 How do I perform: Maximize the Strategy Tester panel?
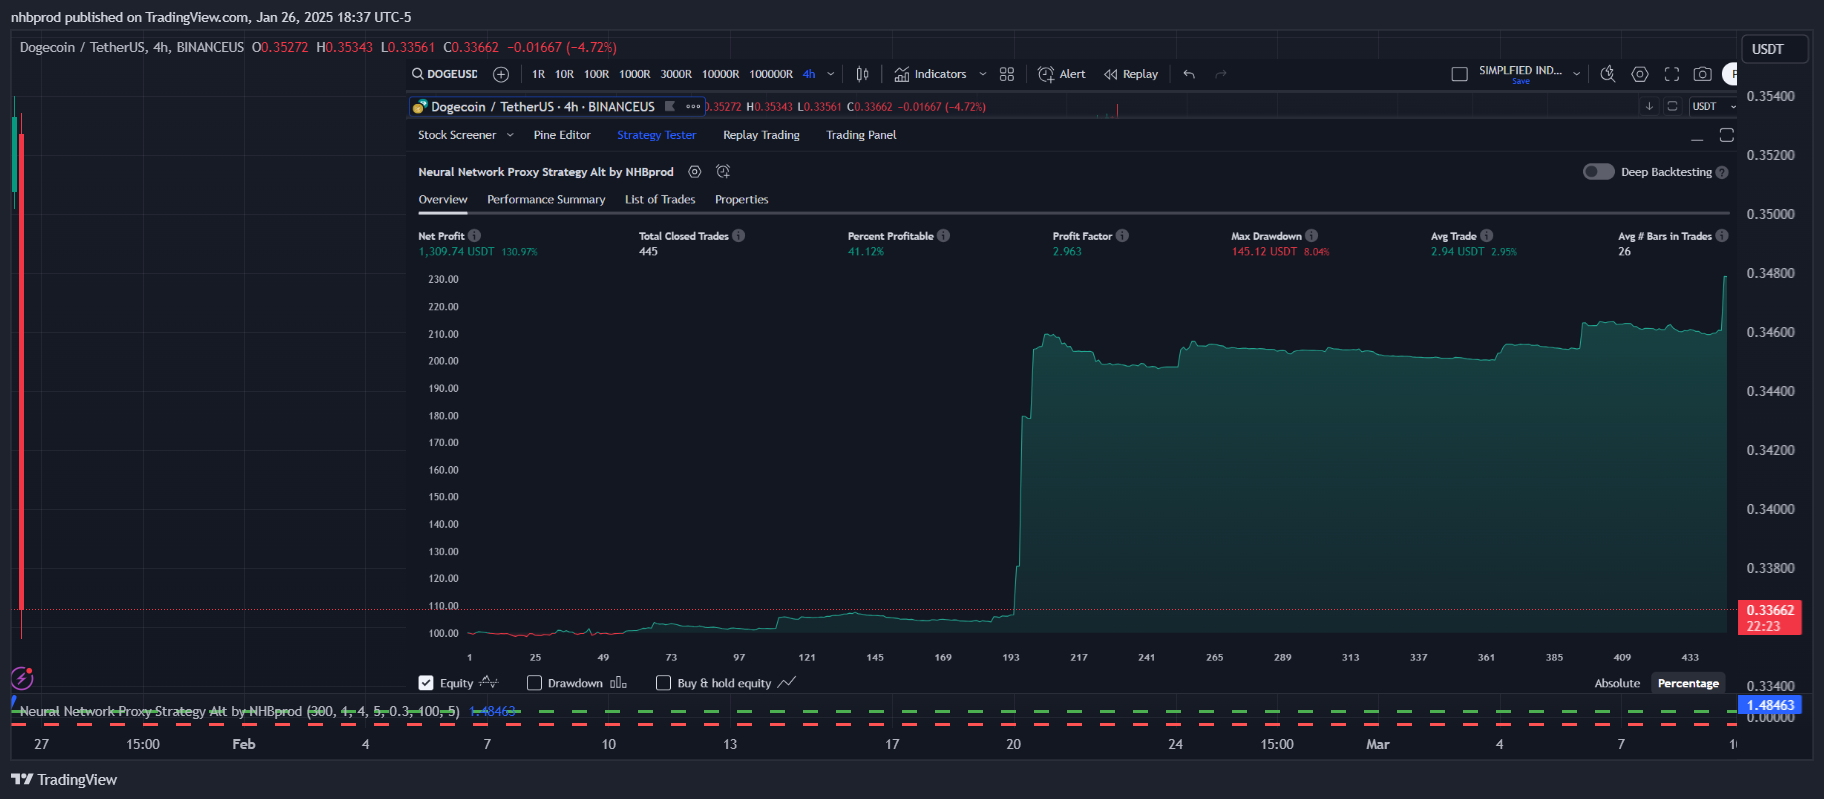tap(1727, 135)
